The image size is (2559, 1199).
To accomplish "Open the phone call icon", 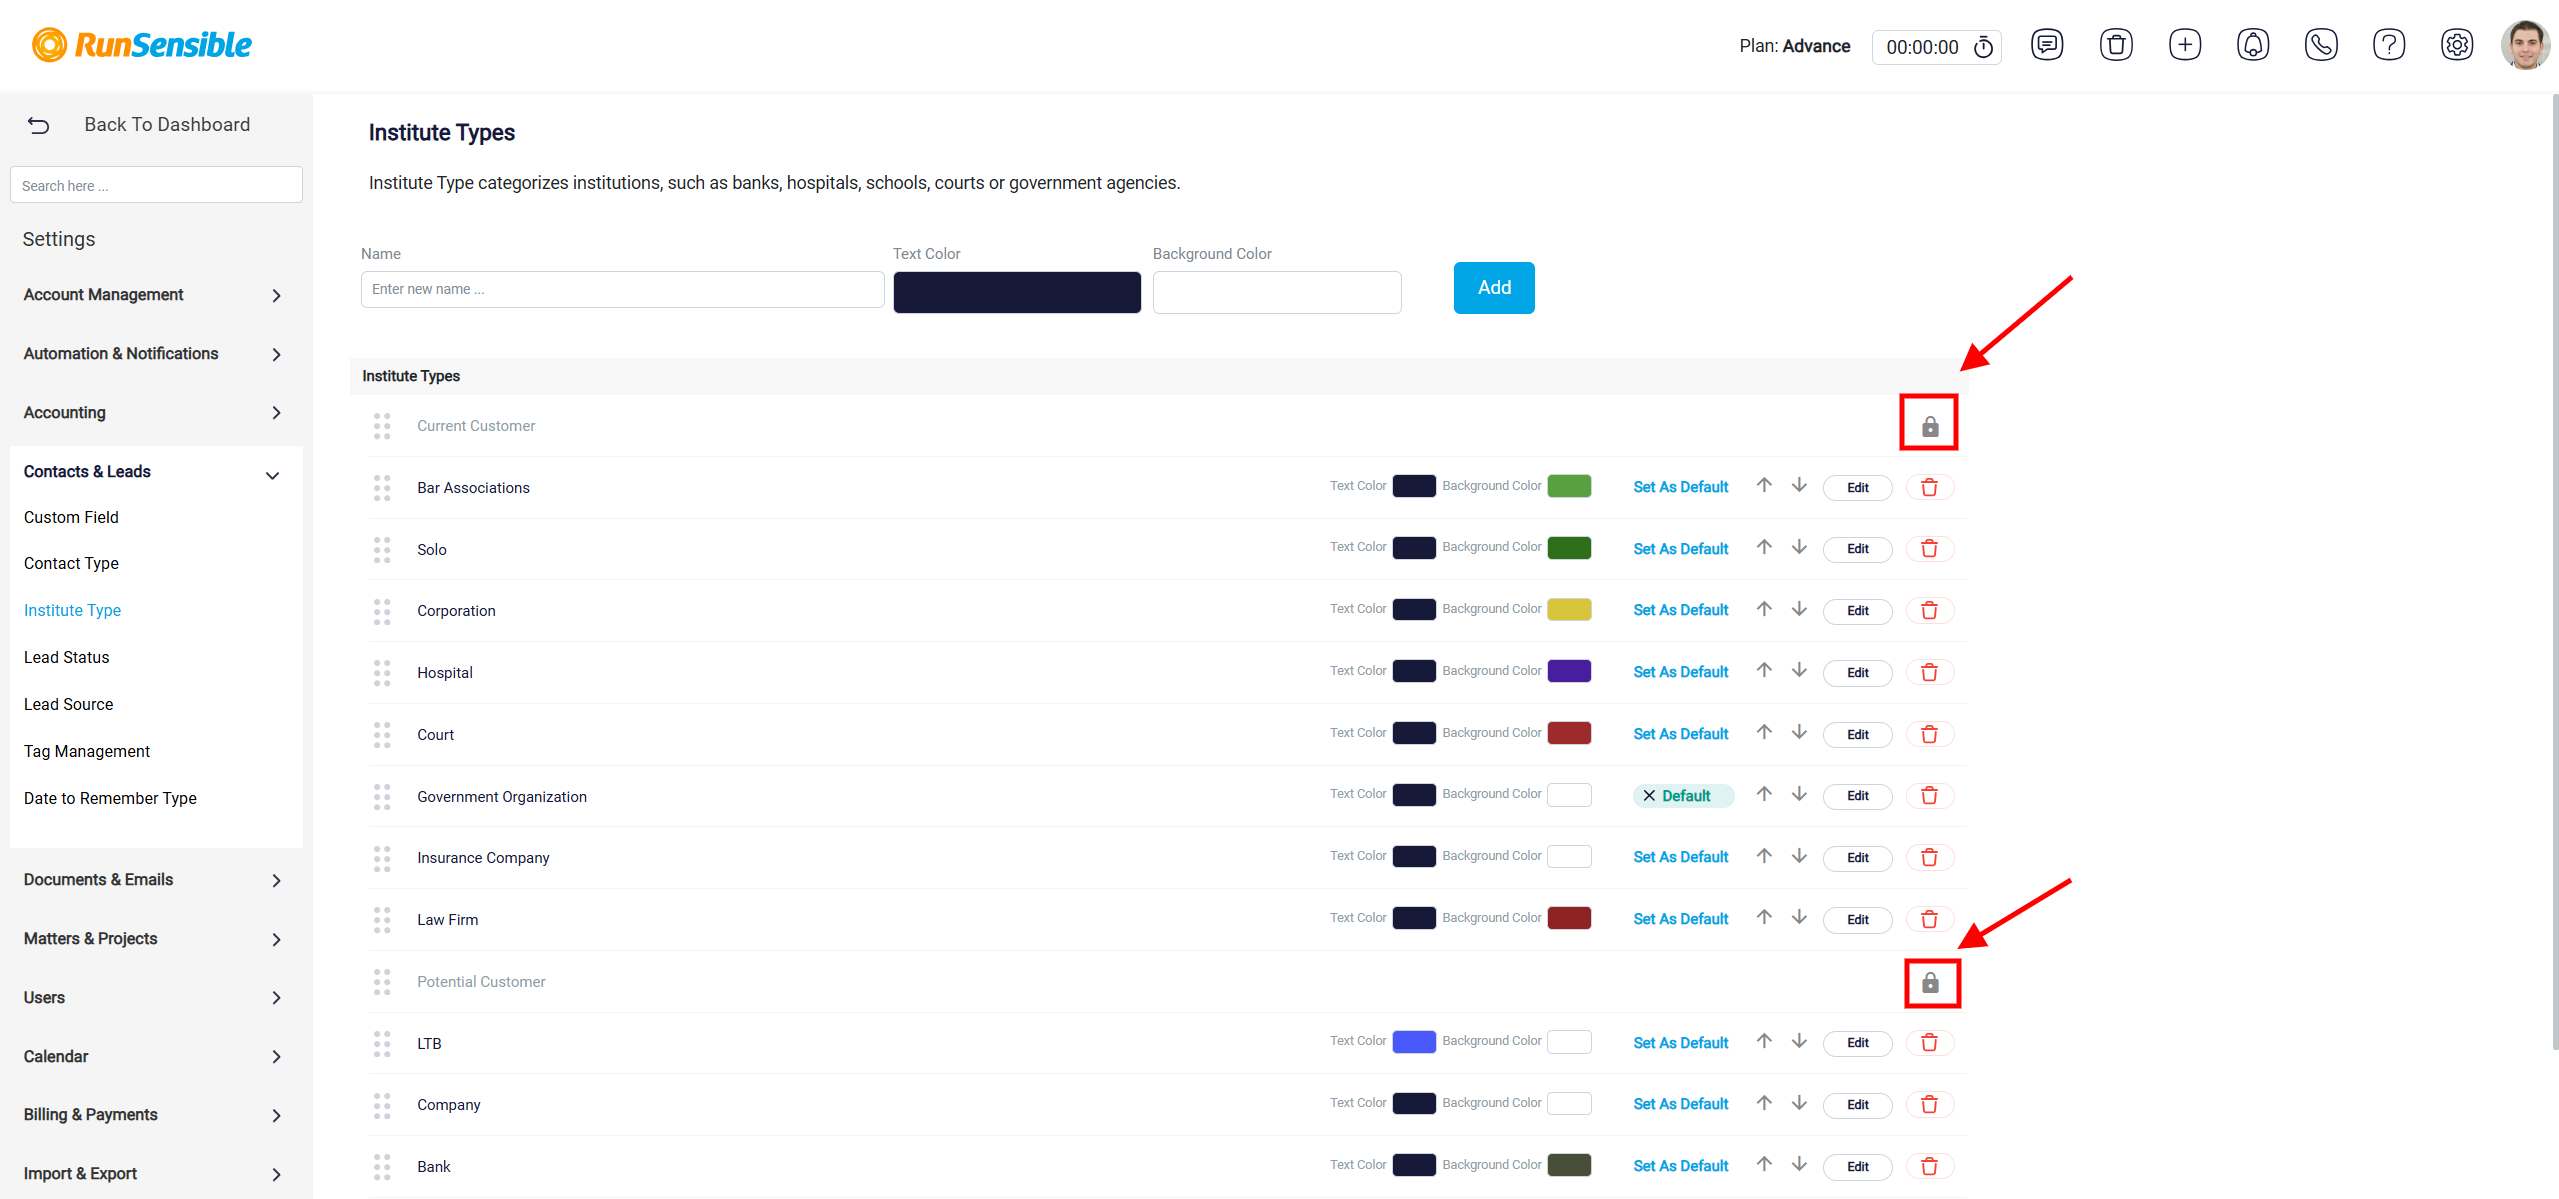I will 2320,45.
